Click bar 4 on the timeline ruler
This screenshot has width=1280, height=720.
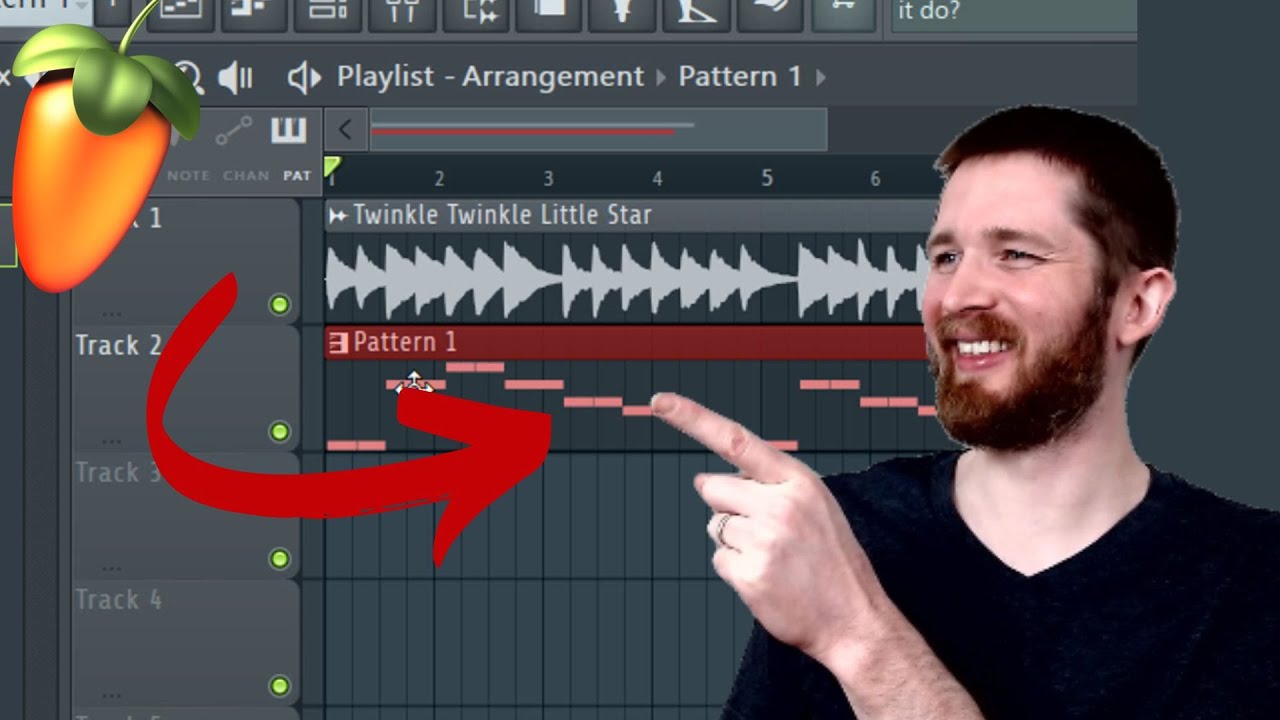click(x=657, y=178)
